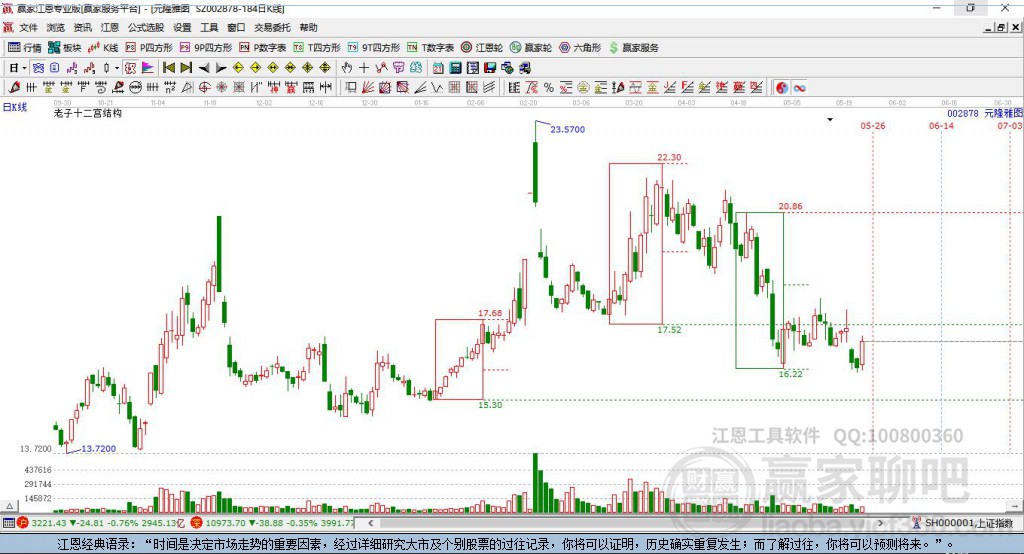Image resolution: width=1024 pixels, height=554 pixels.
Task: Open the 交易委托 menu
Action: pyautogui.click(x=272, y=27)
